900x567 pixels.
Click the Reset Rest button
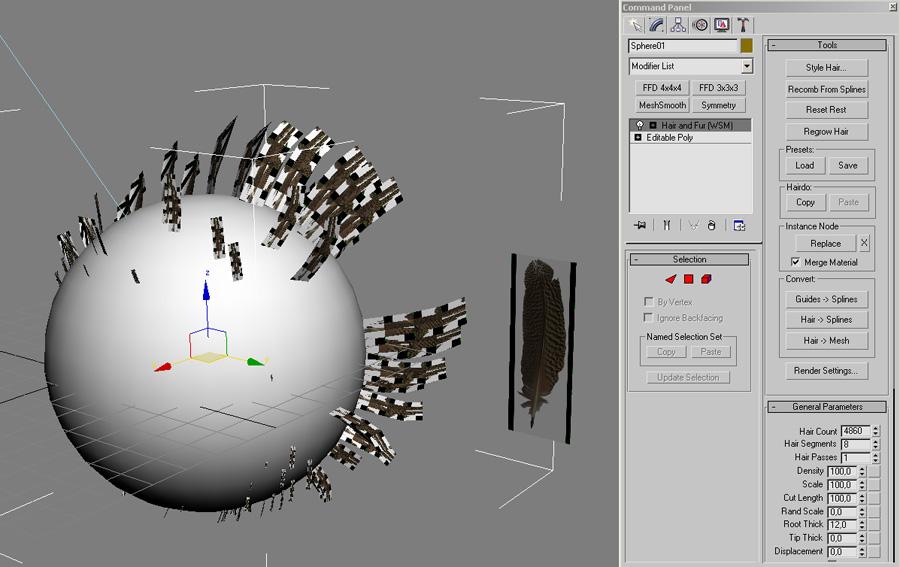(826, 110)
